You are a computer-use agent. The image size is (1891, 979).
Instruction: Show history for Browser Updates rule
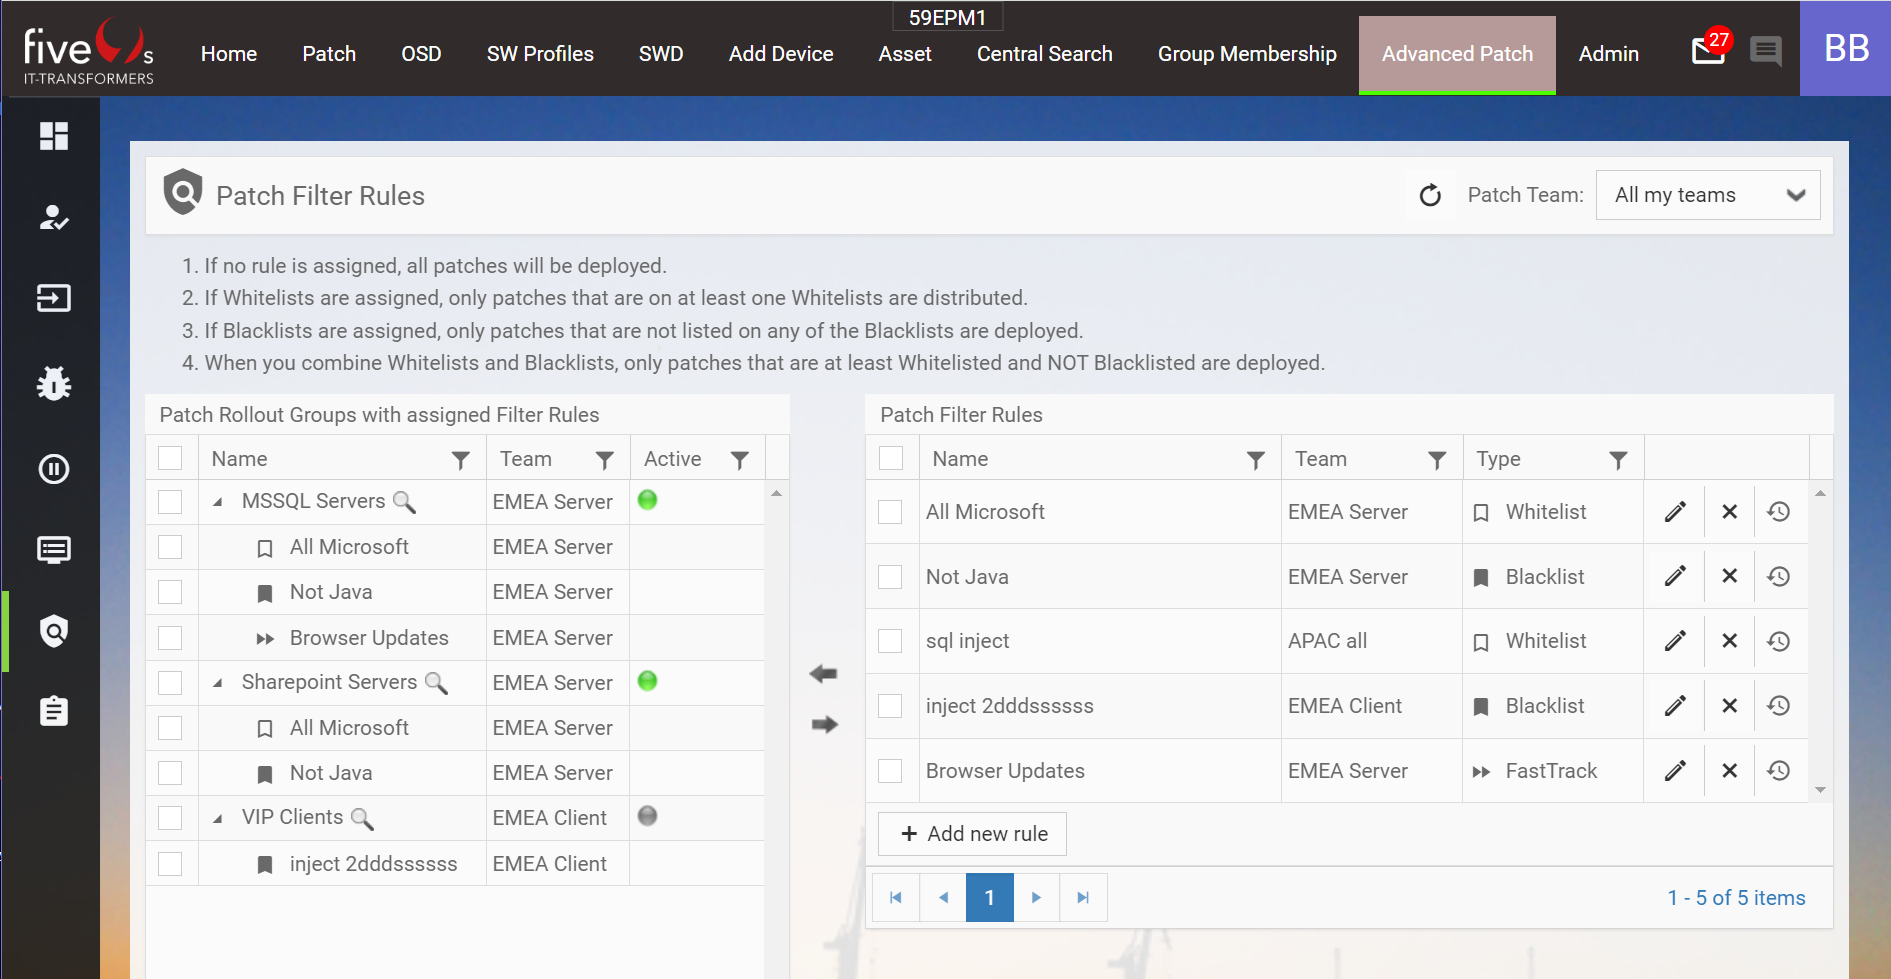1778,771
